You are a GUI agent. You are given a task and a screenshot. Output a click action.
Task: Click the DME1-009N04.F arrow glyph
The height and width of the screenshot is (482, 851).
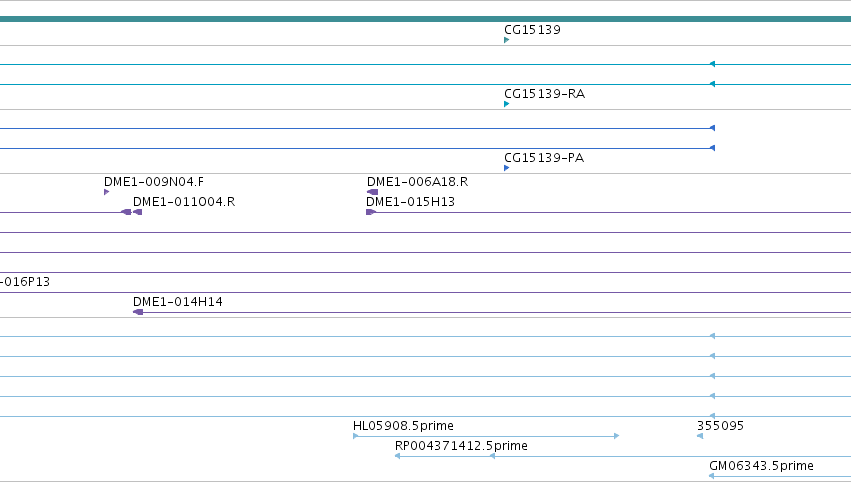pyautogui.click(x=106, y=192)
